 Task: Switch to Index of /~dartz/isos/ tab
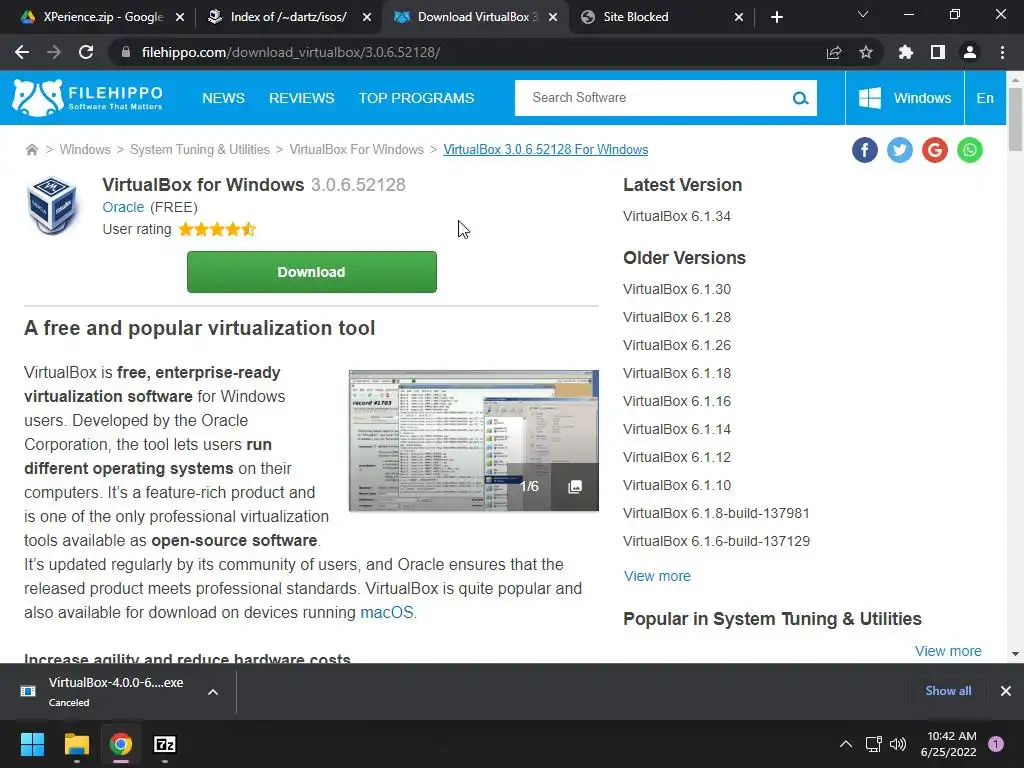tap(289, 17)
